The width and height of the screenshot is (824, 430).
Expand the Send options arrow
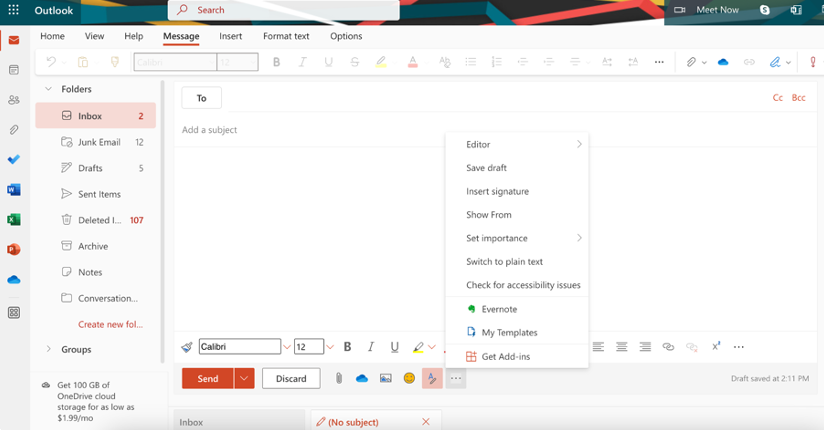(245, 378)
